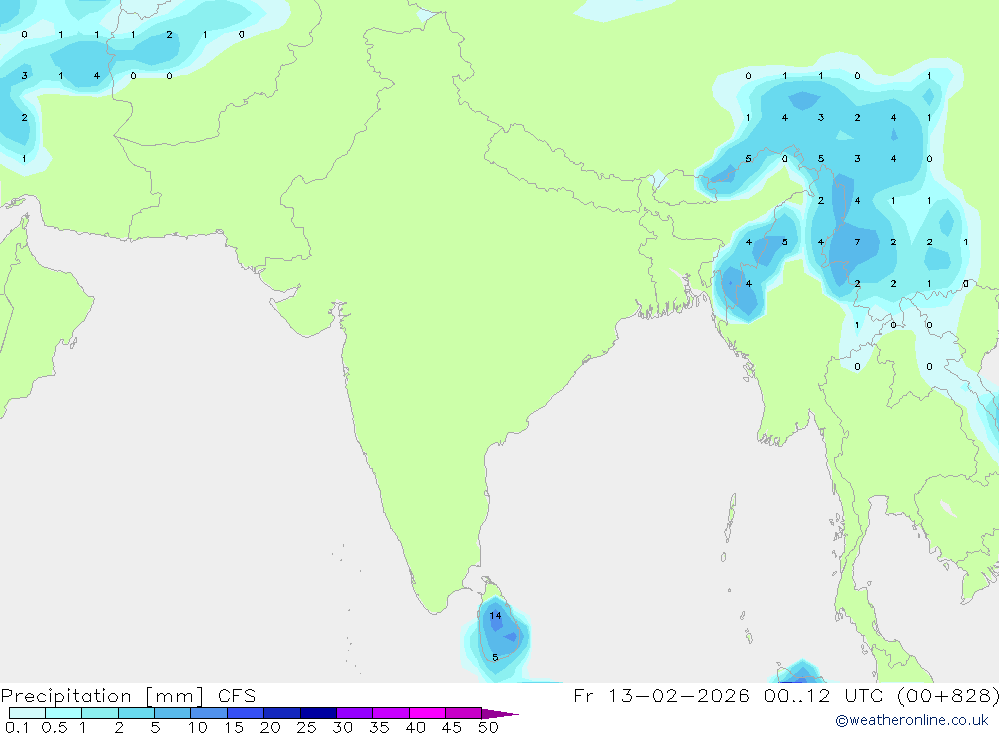Screen dimensions: 1000x733
Task: Pick the 2–5 mm legend color swatch
Action: point(136,713)
